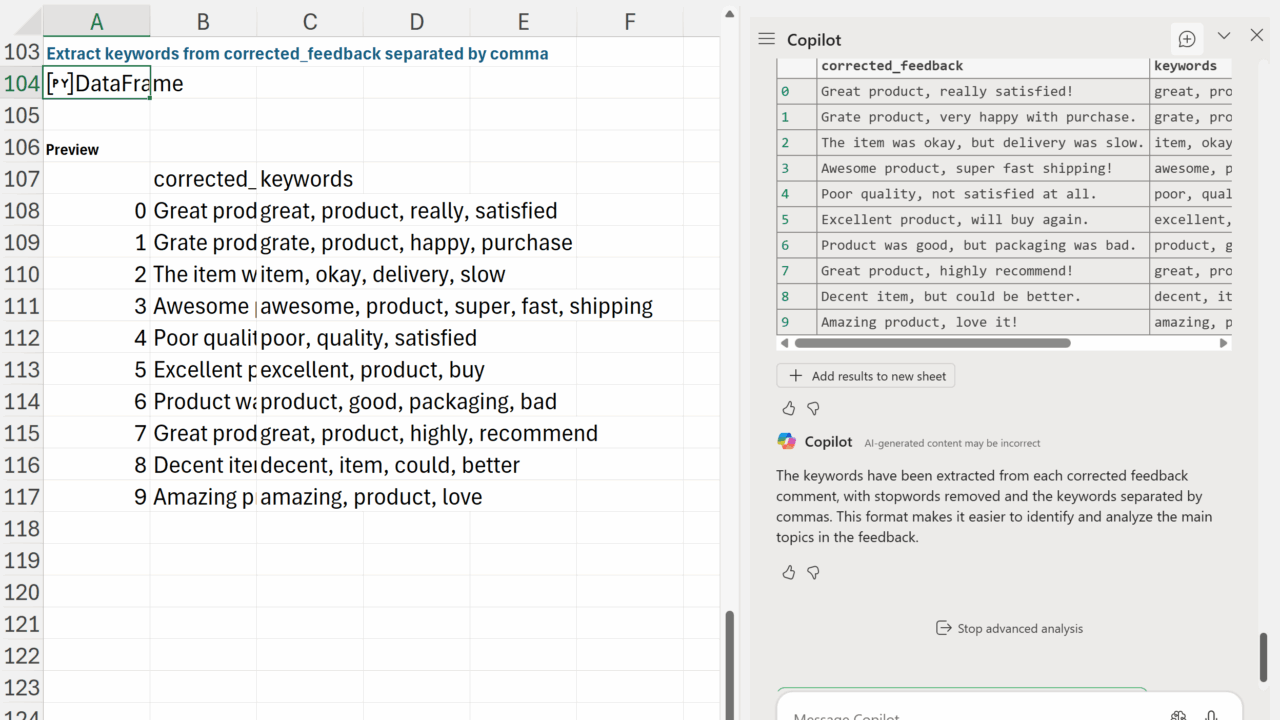Like the keywords summary response
The width and height of the screenshot is (1280, 720).
[789, 572]
